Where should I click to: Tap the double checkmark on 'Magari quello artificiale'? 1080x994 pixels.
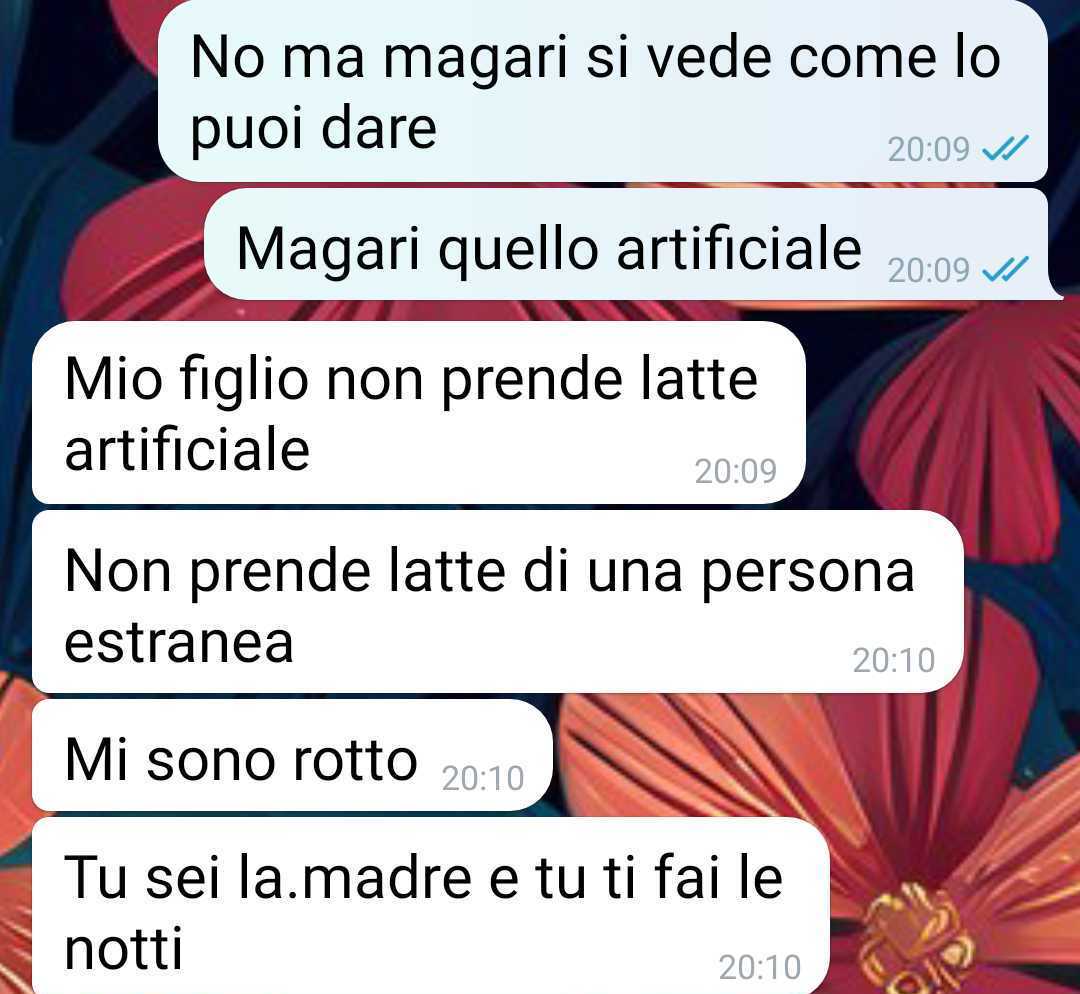(x=1005, y=269)
